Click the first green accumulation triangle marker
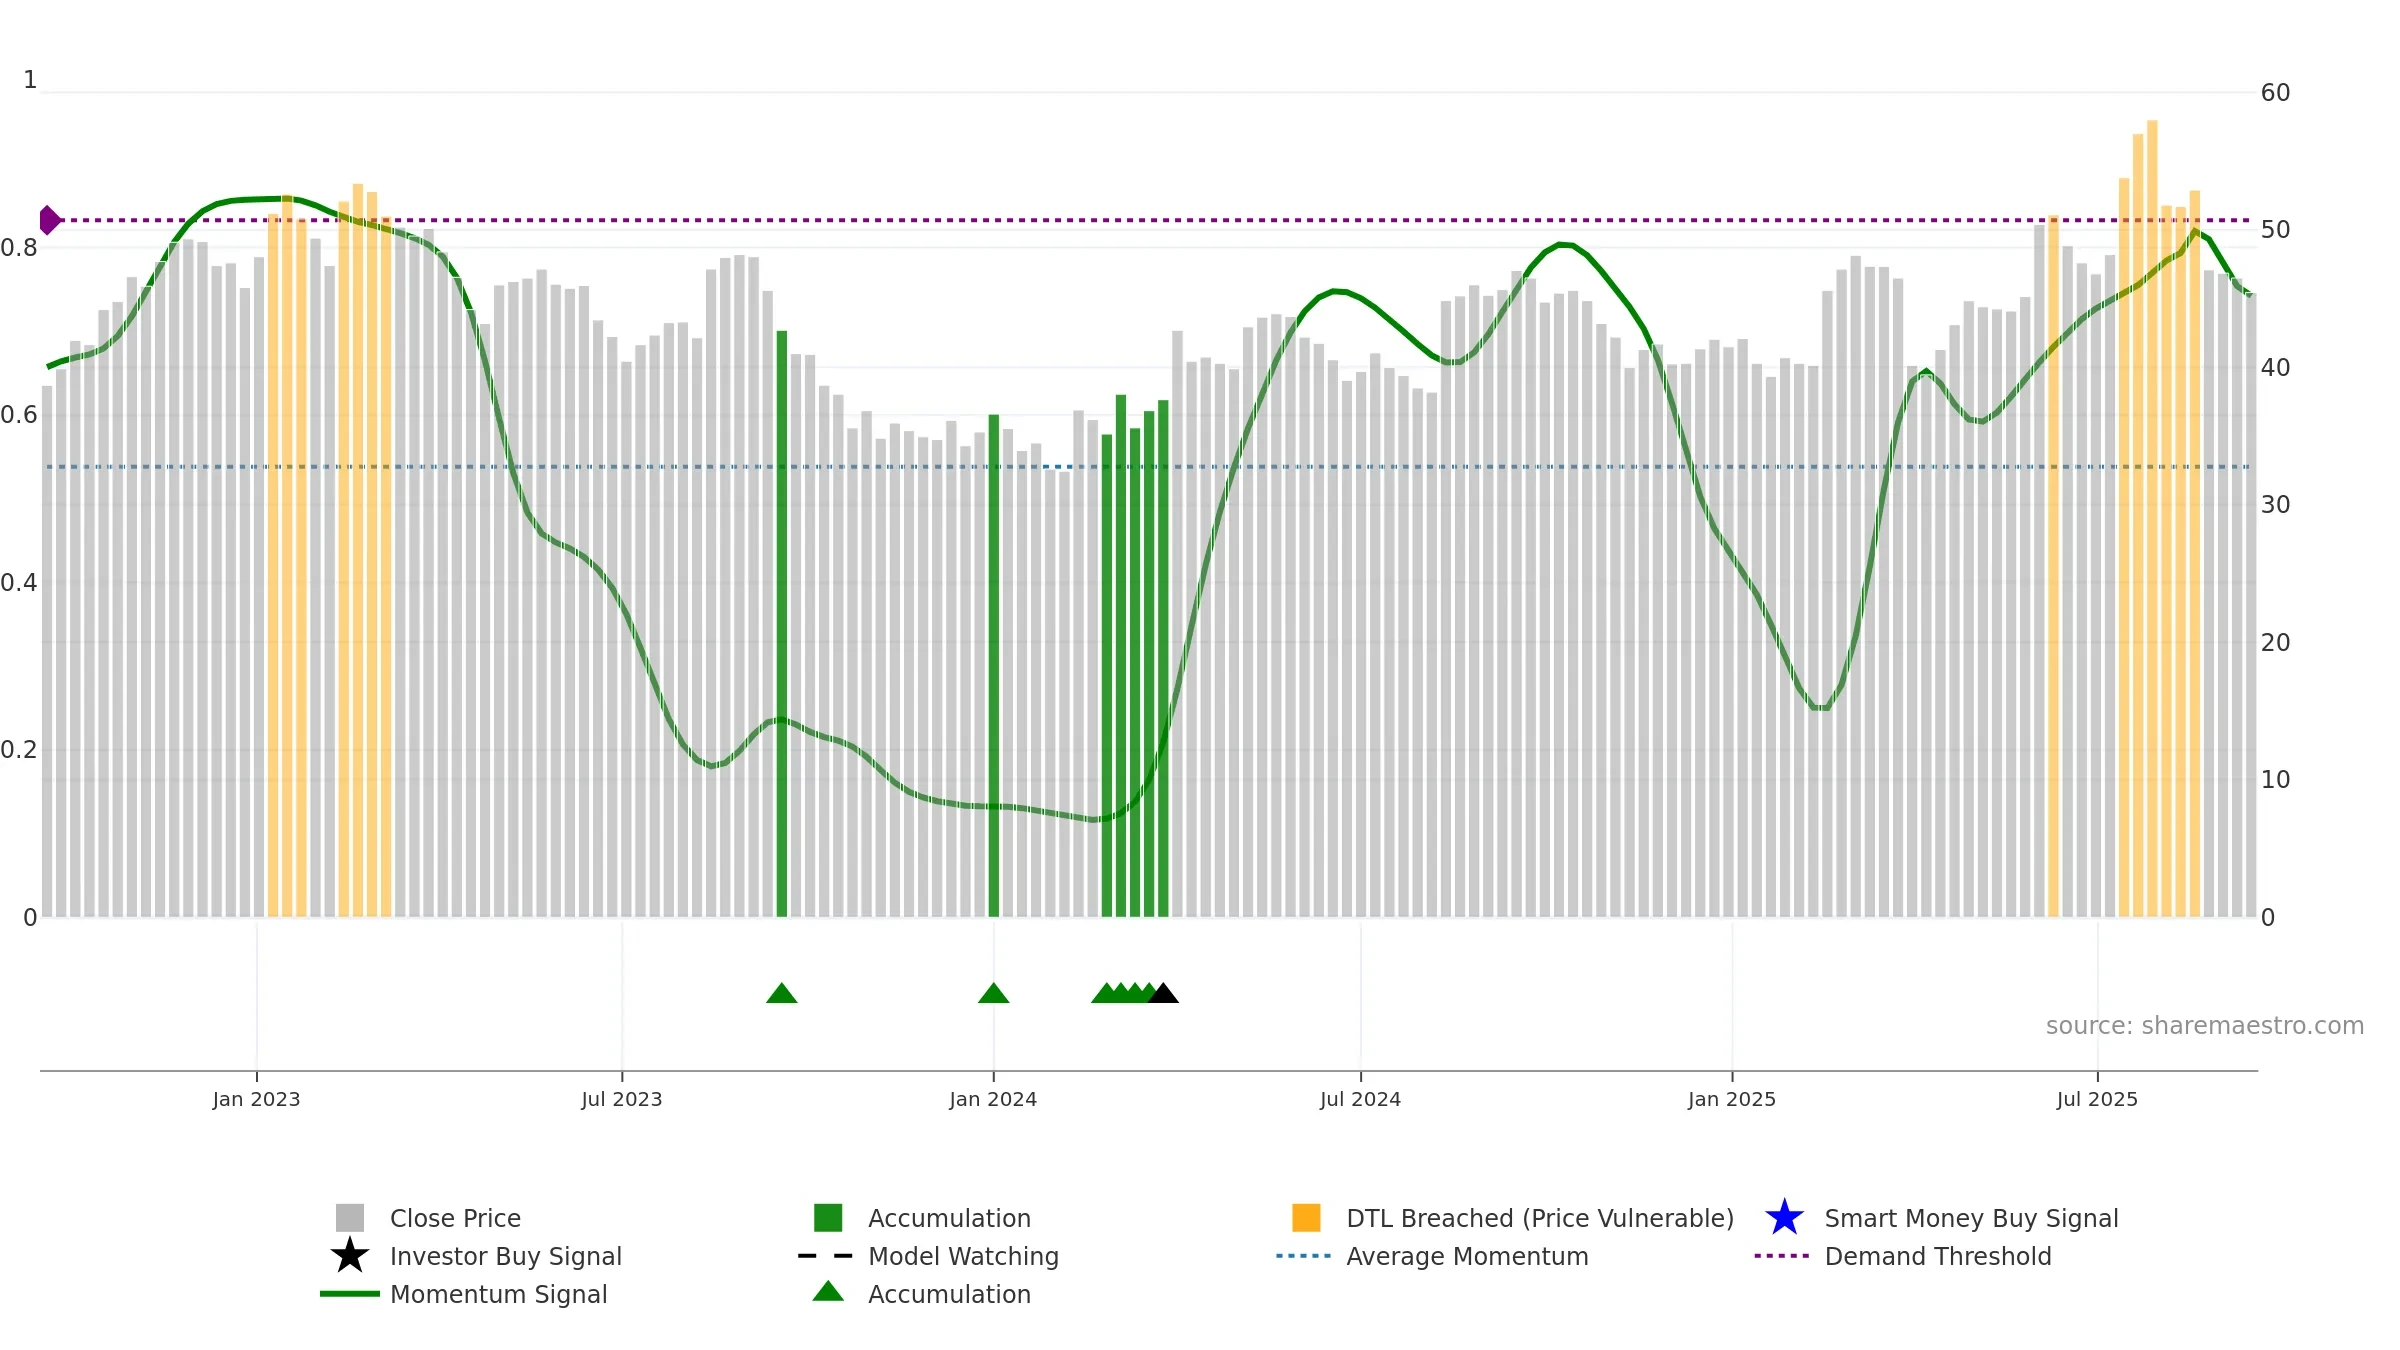 coord(782,993)
